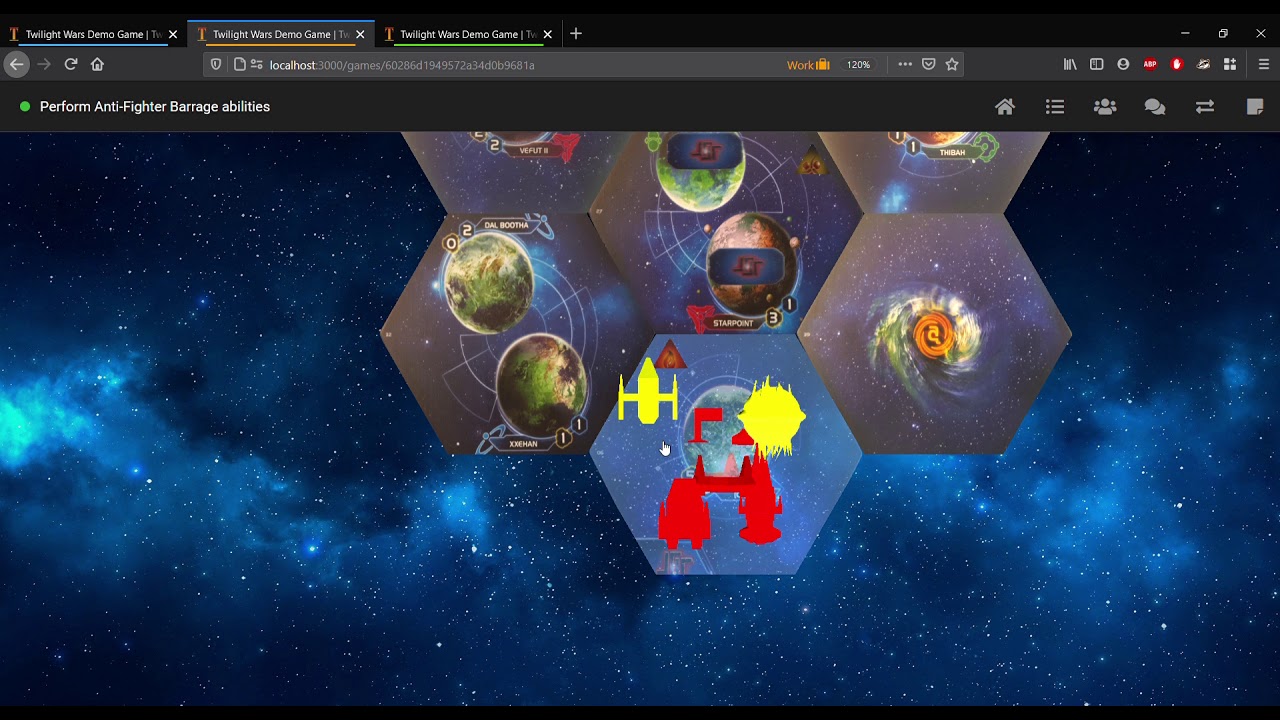This screenshot has height=720, width=1280.
Task: Save page to Pocket
Action: pos(928,64)
